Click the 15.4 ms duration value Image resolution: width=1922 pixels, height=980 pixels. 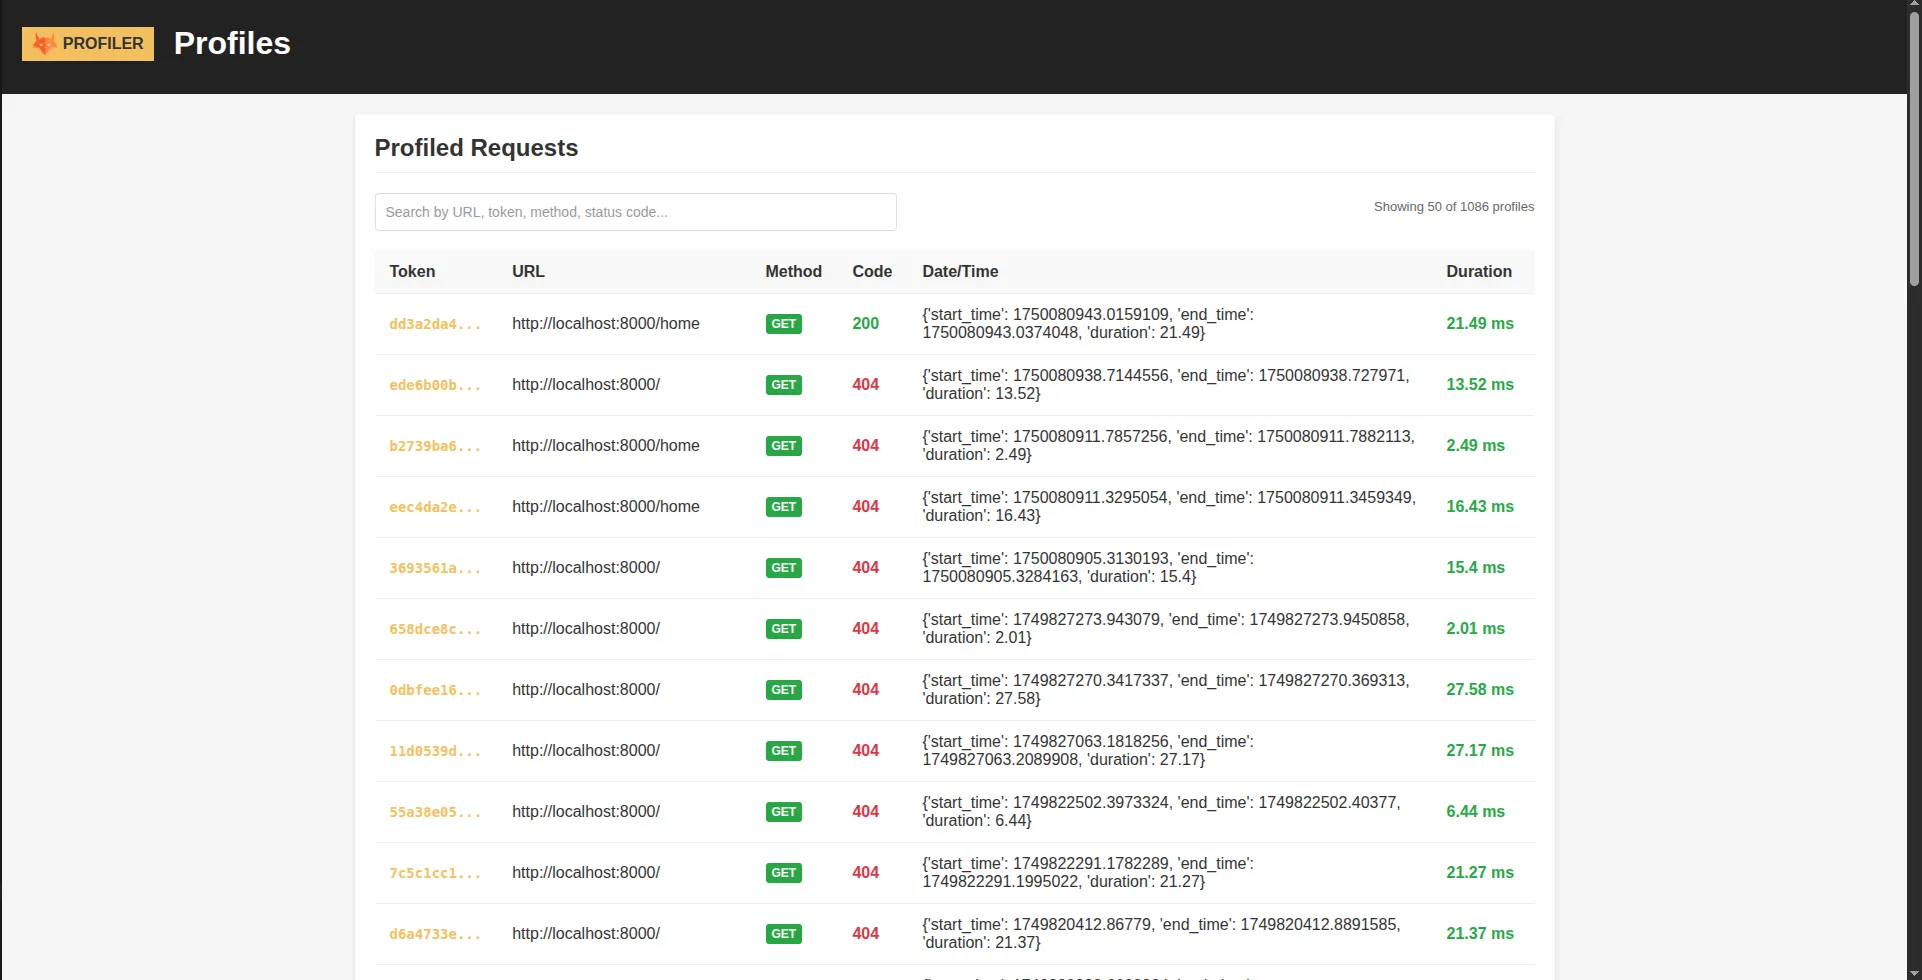pos(1475,567)
